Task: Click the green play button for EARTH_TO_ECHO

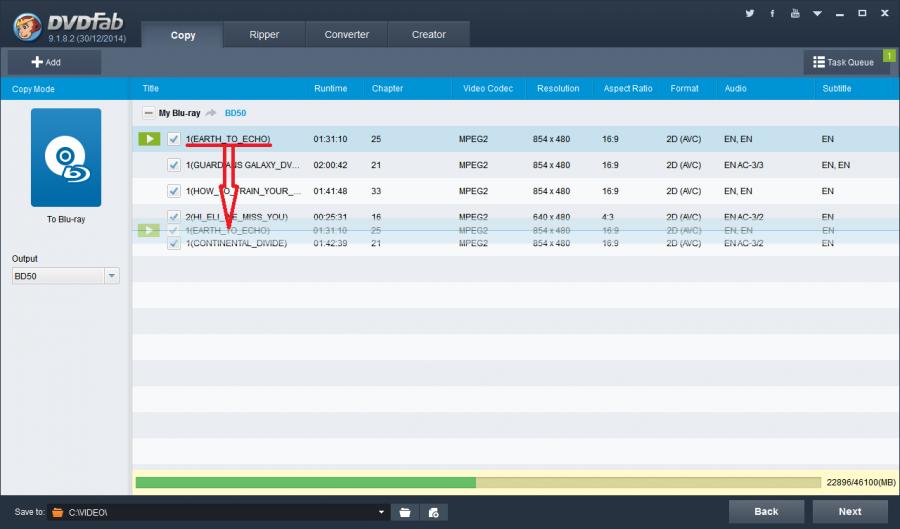Action: 149,139
